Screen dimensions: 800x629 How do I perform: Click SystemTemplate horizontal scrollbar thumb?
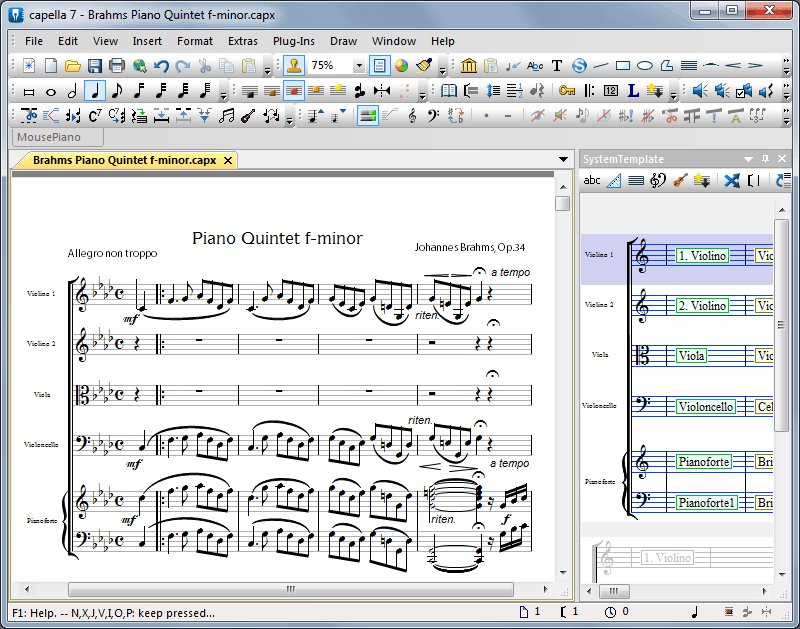pyautogui.click(x=614, y=591)
